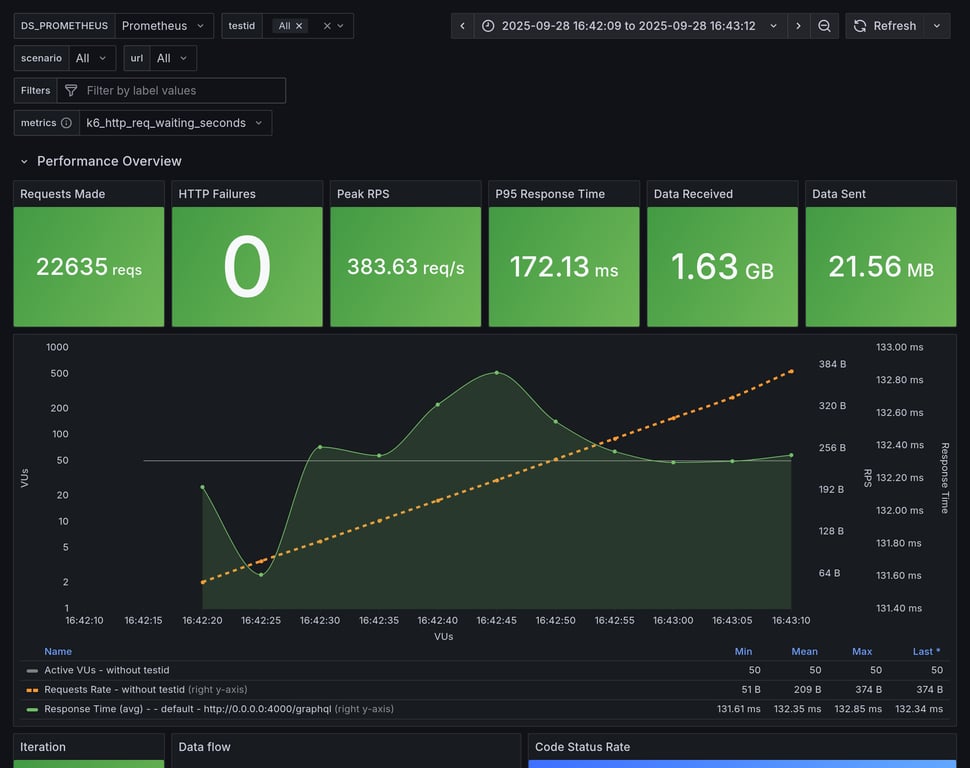Click the metrics info icon
Viewport: 970px width, 768px height.
click(x=66, y=123)
